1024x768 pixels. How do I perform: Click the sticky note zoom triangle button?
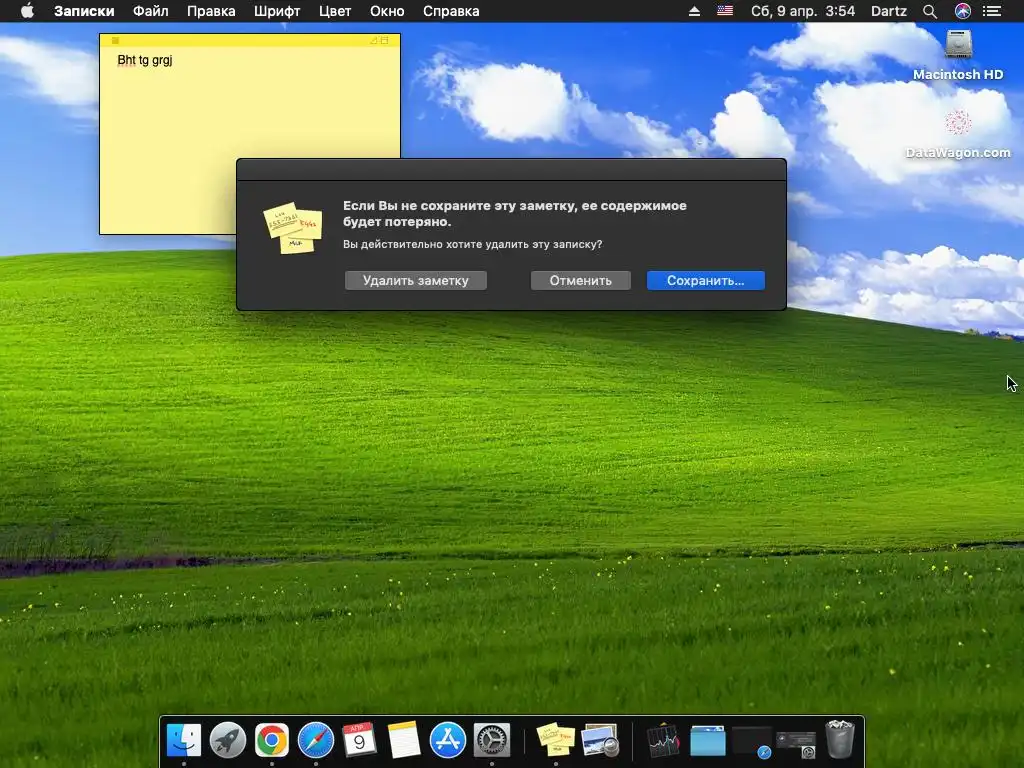pos(374,40)
